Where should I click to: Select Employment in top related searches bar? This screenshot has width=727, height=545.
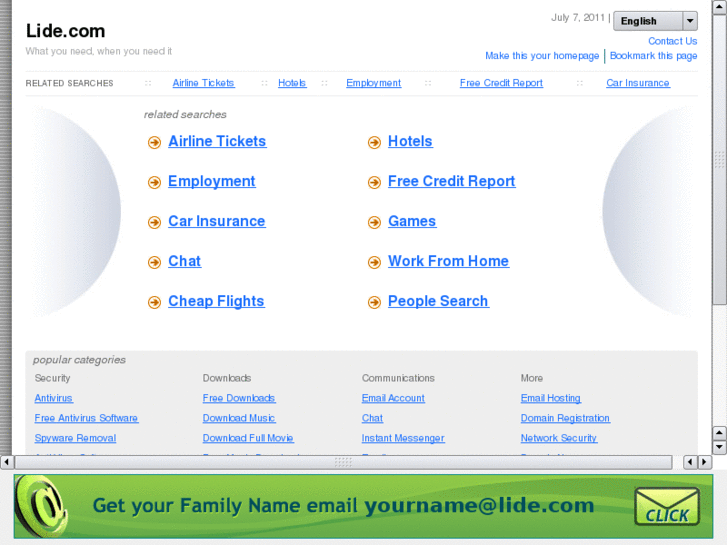(x=374, y=83)
